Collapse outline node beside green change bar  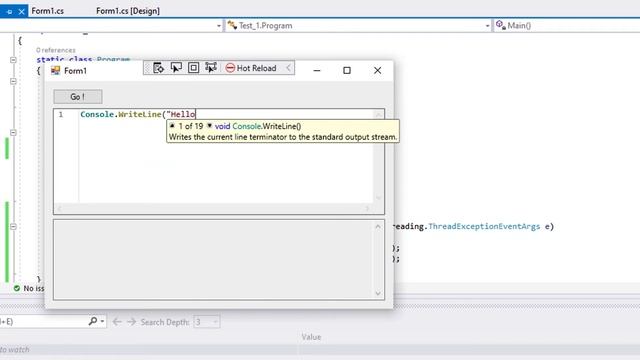(x=13, y=133)
